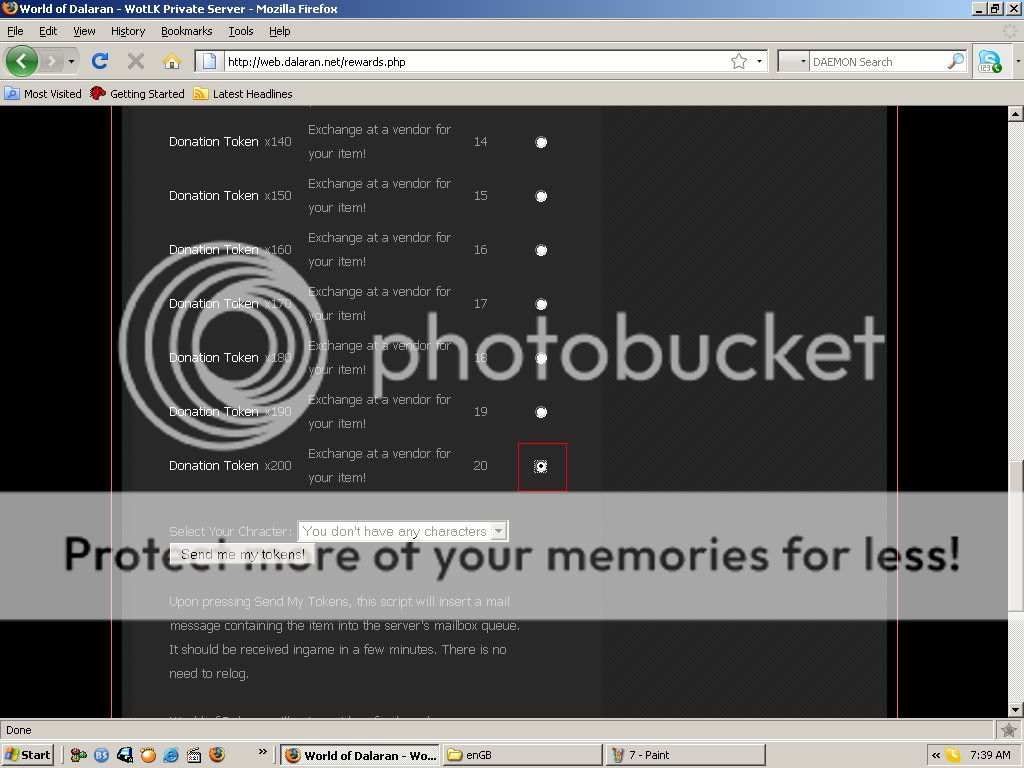
Task: Open the Help menu
Action: 280,31
